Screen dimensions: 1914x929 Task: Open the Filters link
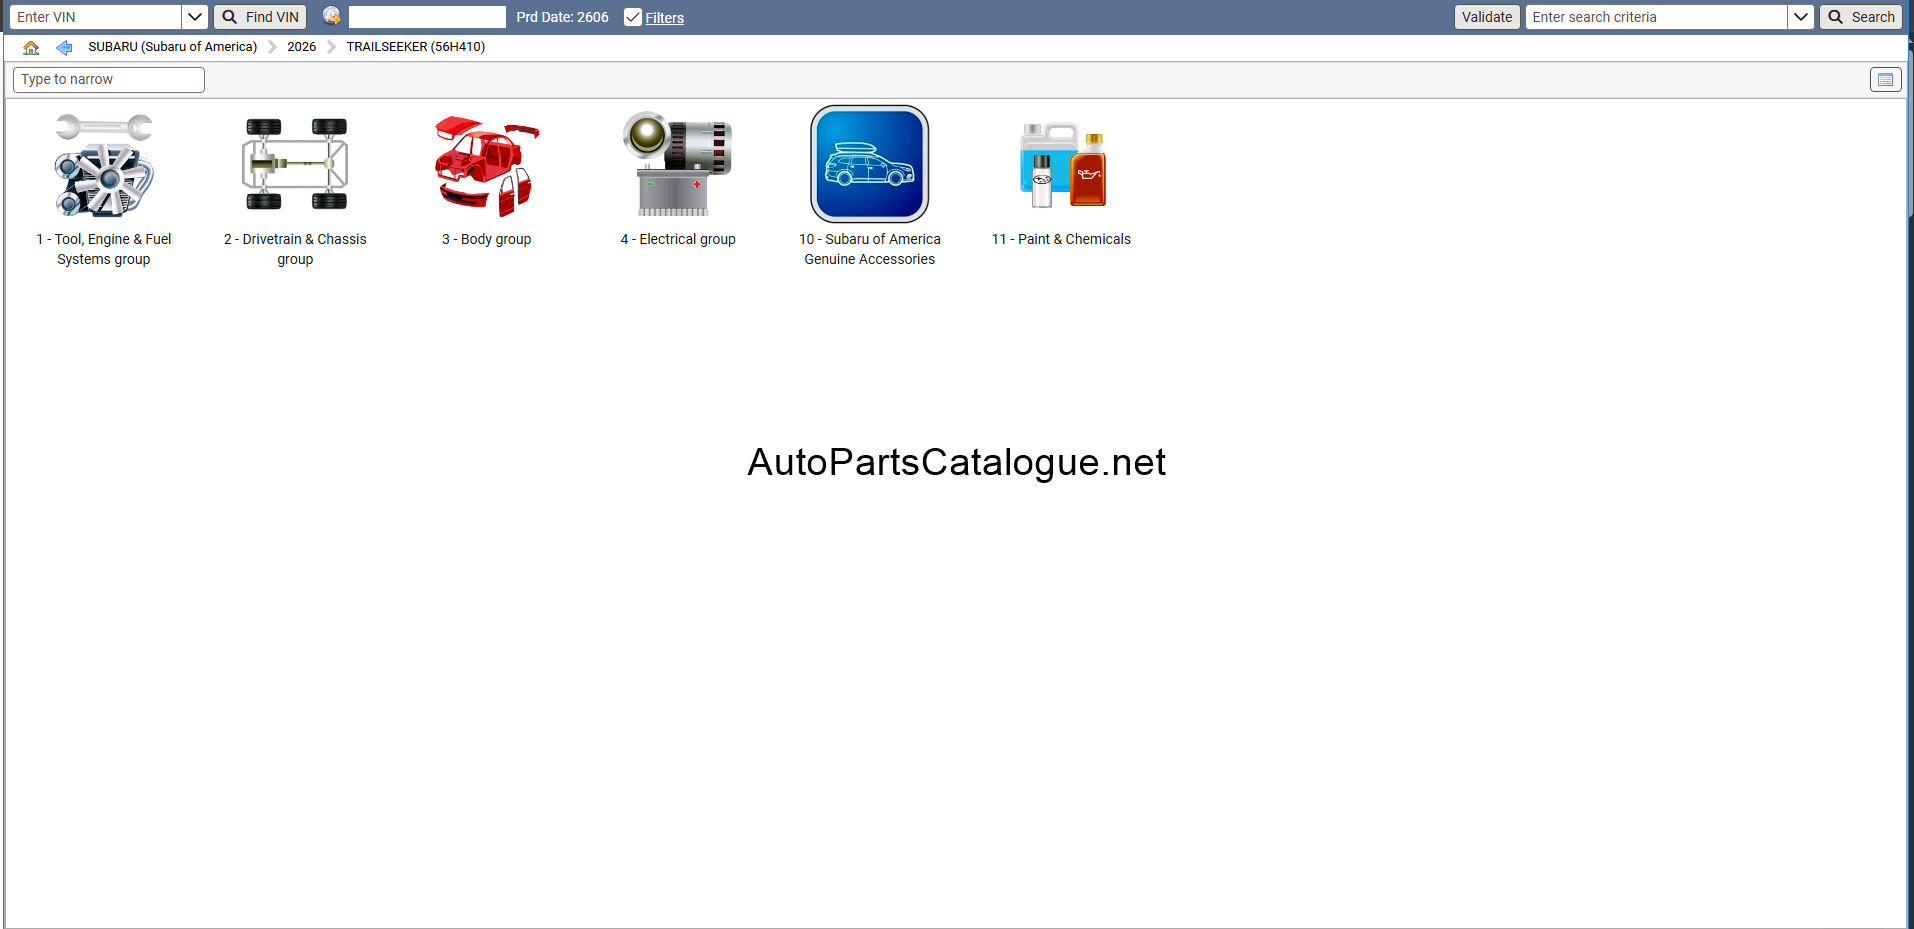664,18
